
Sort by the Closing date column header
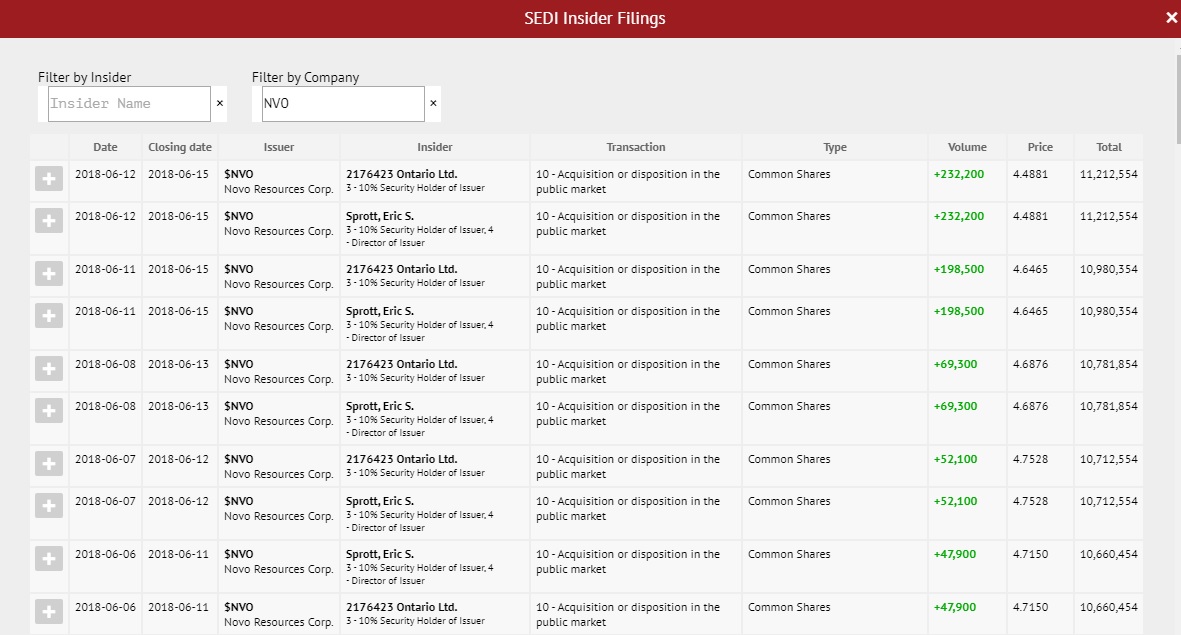[x=180, y=147]
